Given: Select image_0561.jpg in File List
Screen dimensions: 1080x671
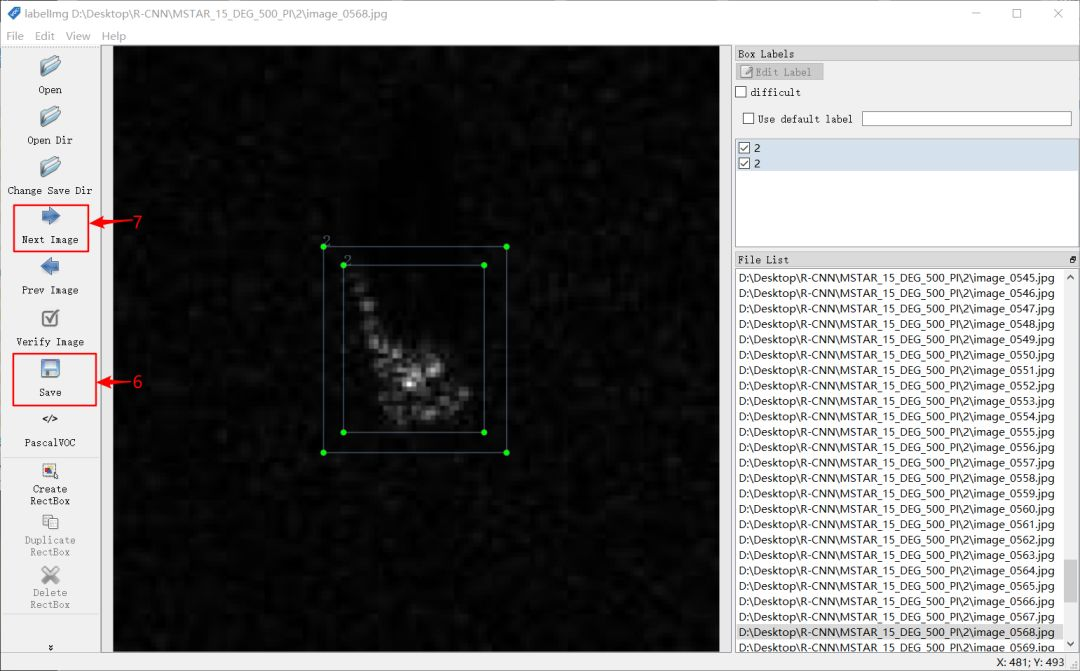Looking at the screenshot, I should (897, 524).
